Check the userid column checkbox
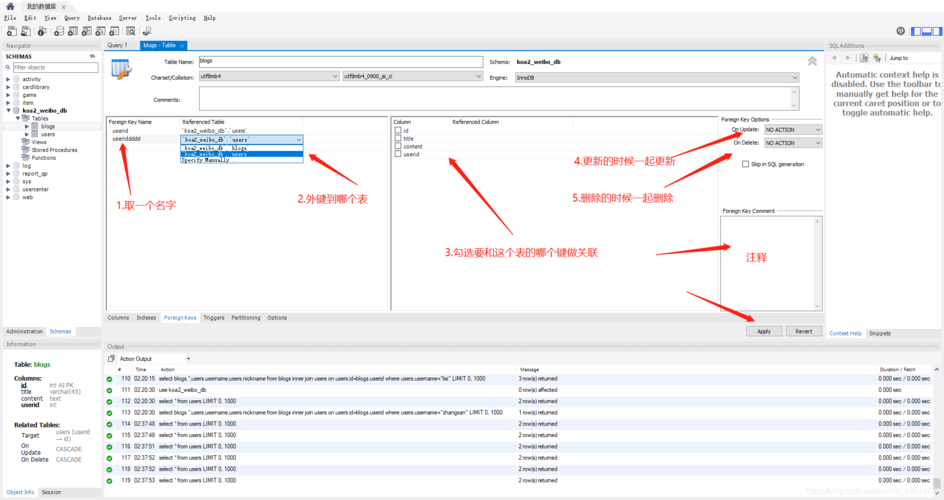The height and width of the screenshot is (500, 944). pyautogui.click(x=398, y=154)
